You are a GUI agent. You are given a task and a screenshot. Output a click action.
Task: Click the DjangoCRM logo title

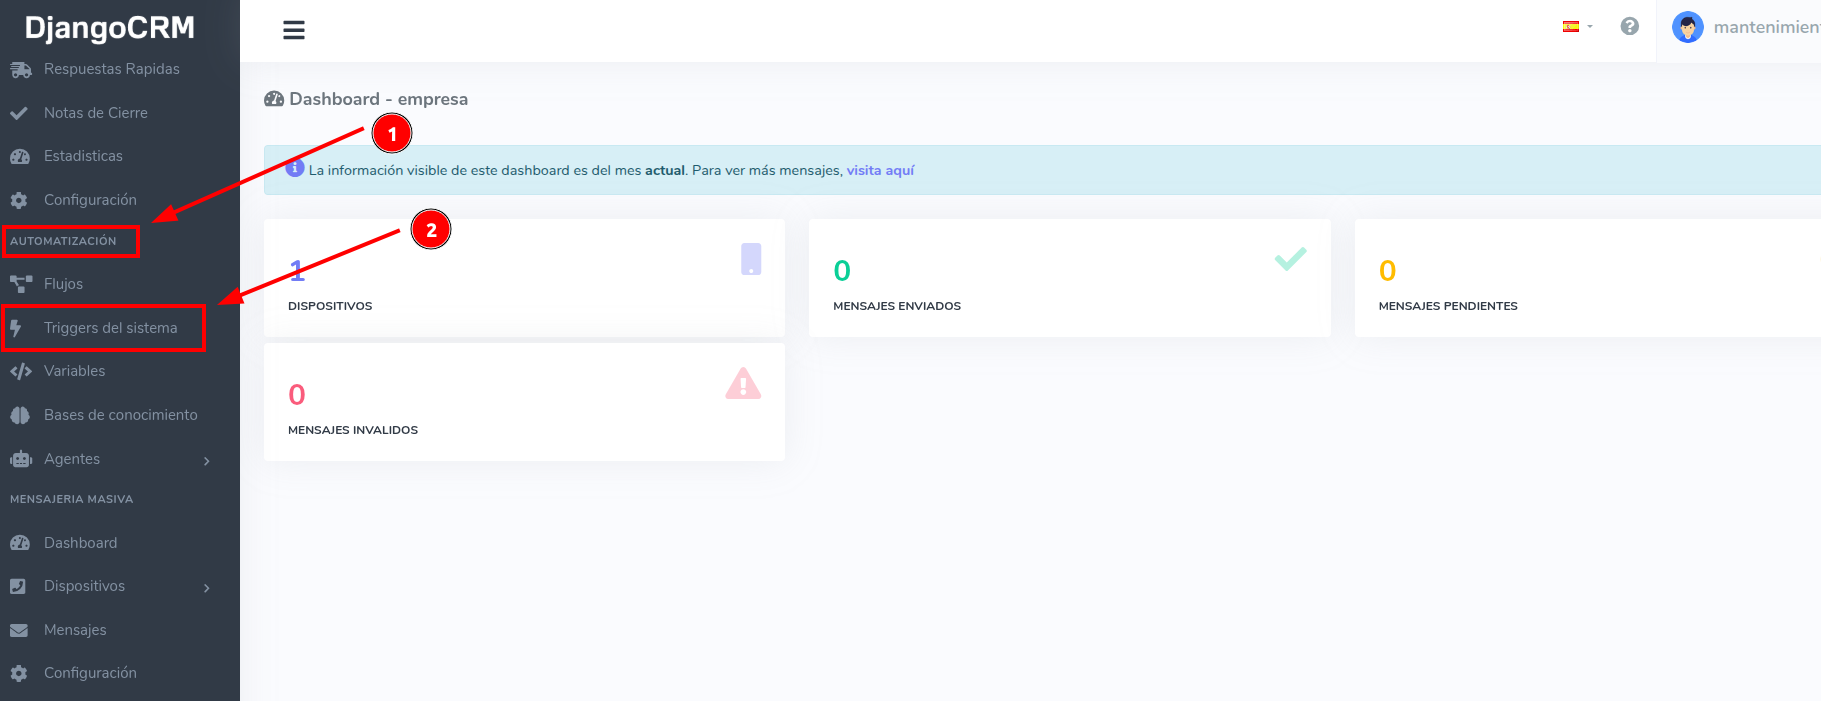click(110, 28)
